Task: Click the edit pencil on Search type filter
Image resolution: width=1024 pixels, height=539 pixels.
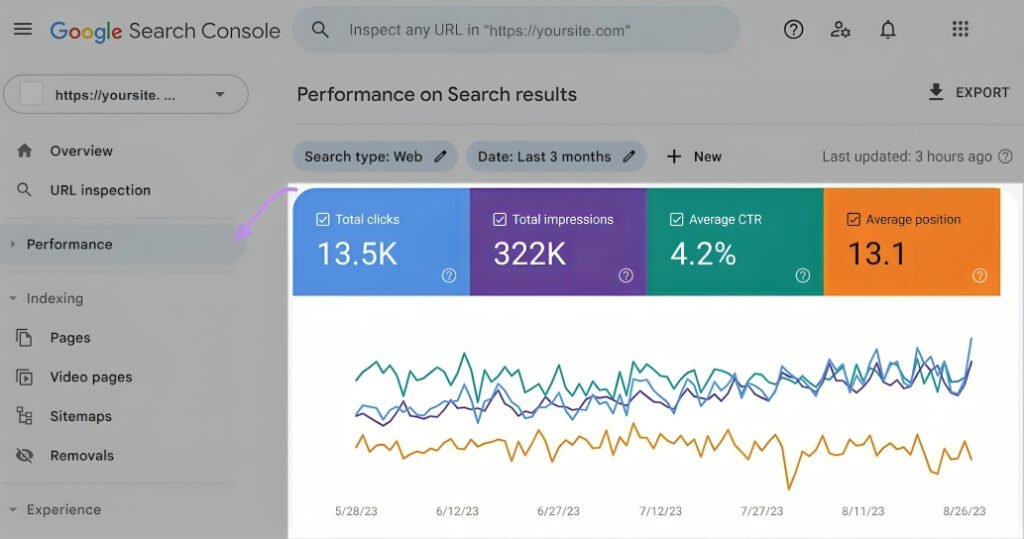Action: (x=441, y=156)
